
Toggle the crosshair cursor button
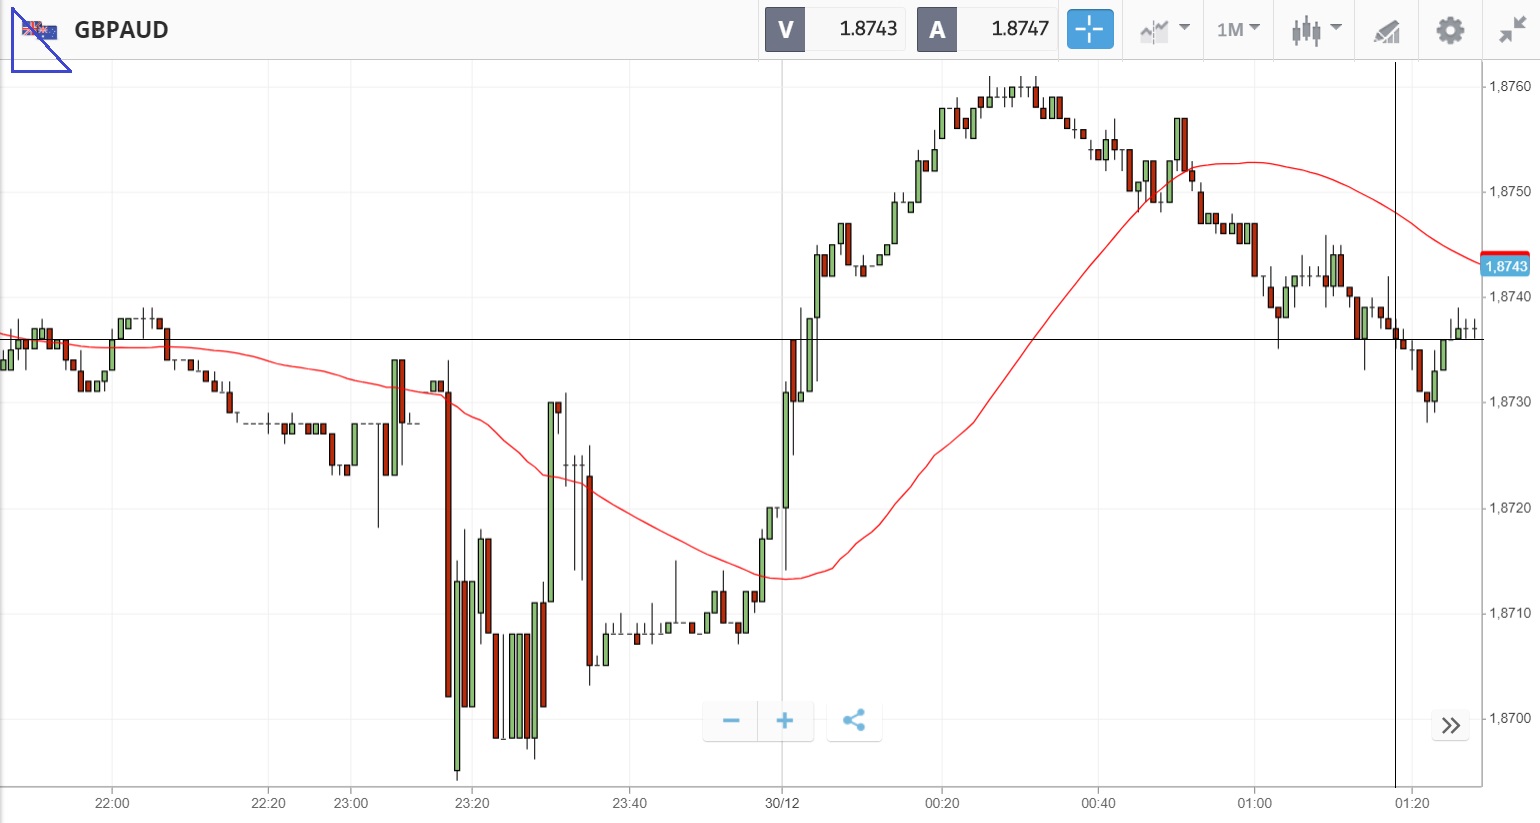[1089, 29]
